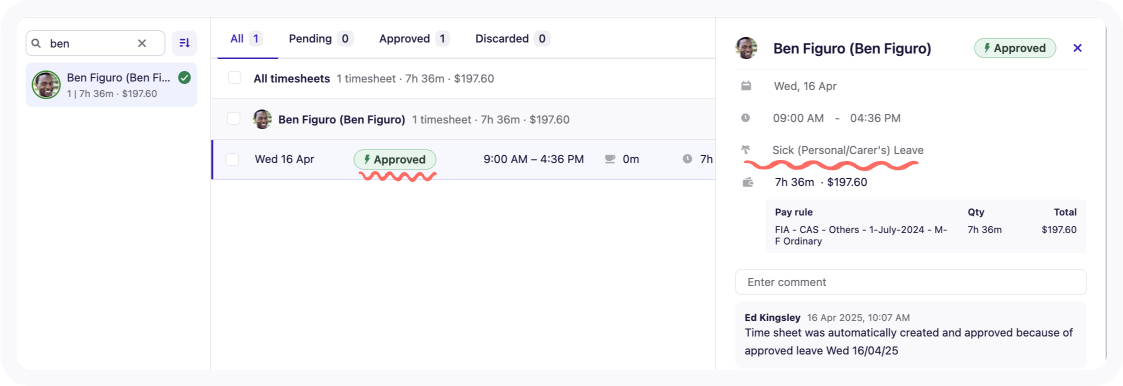
Task: Clear the search text with X icon
Action: 142,43
